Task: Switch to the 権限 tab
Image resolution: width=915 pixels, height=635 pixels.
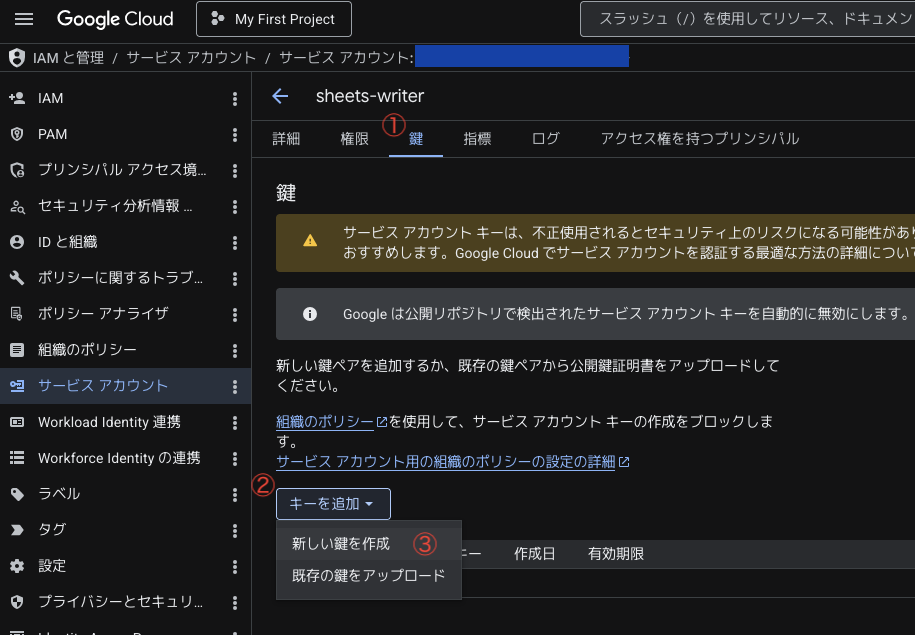Action: pyautogui.click(x=354, y=139)
